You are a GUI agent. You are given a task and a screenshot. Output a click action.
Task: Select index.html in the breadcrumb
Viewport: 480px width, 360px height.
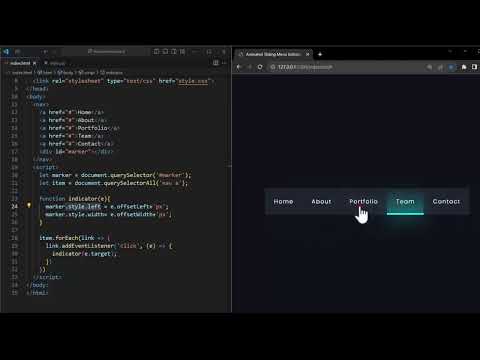22,72
